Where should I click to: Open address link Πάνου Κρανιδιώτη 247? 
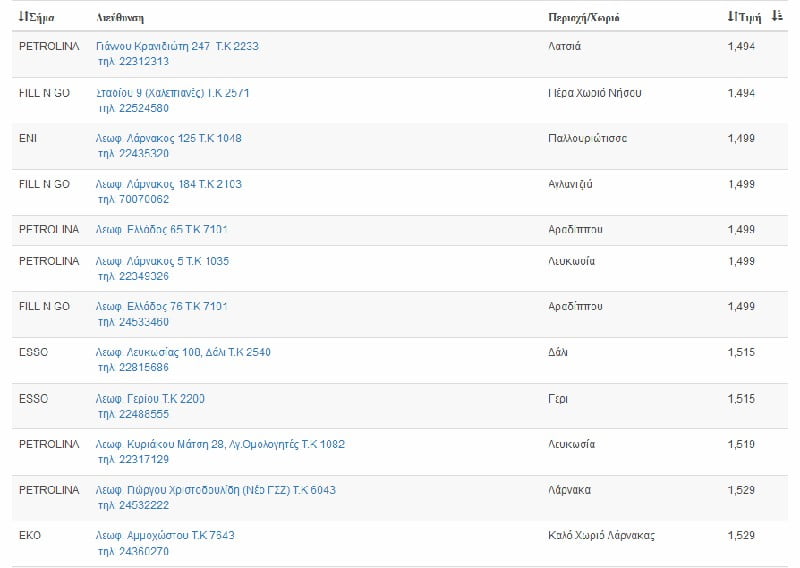[177, 46]
